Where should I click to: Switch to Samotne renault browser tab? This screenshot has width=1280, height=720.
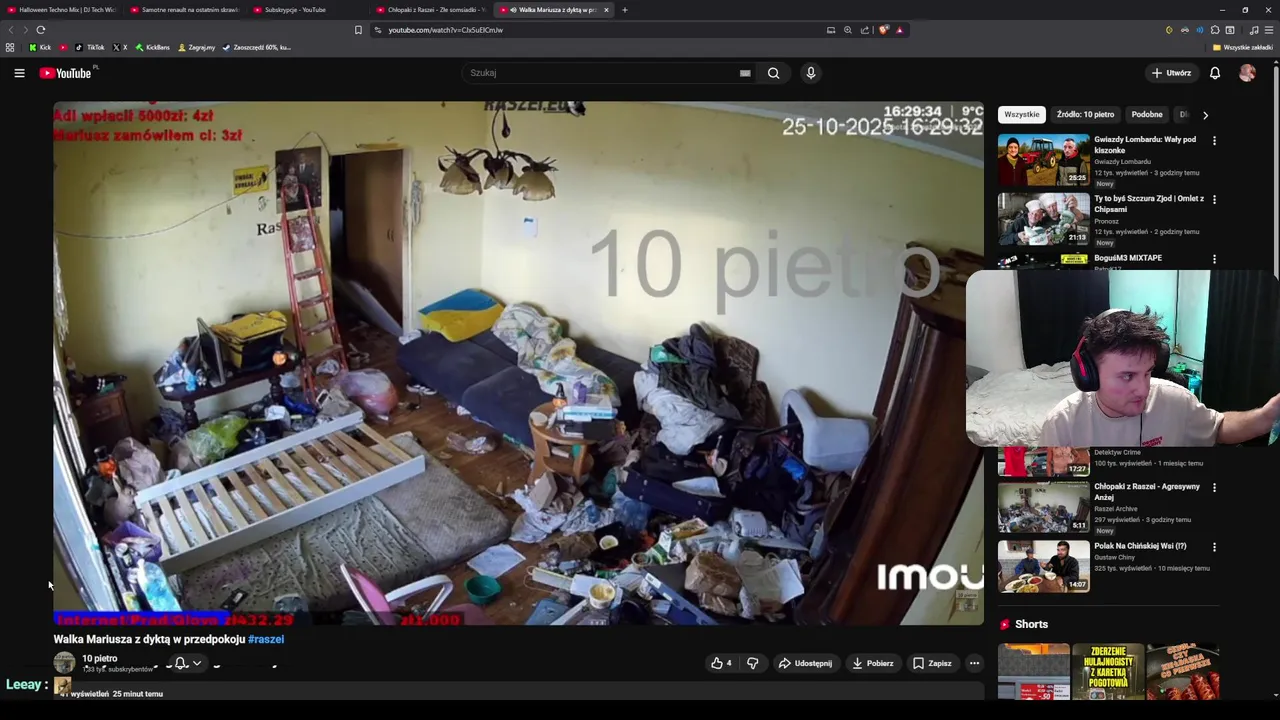[x=185, y=10]
